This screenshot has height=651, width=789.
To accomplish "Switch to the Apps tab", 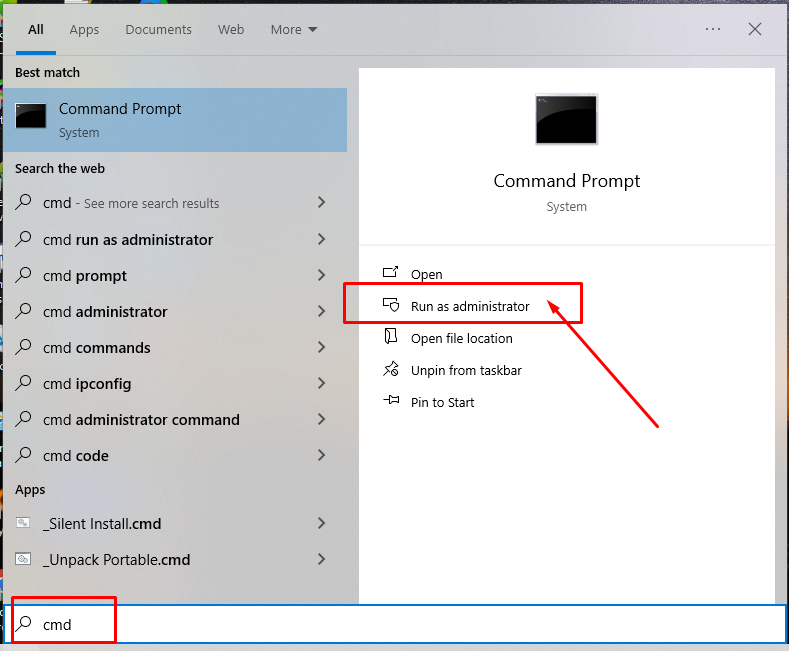I will click(84, 30).
